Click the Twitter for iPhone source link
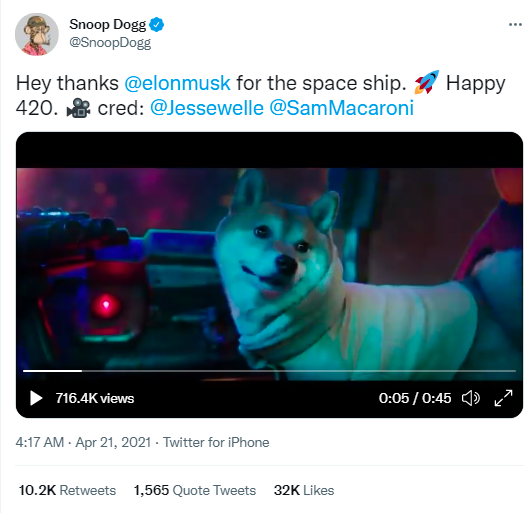Screen dimensions: 530x513 [216, 442]
